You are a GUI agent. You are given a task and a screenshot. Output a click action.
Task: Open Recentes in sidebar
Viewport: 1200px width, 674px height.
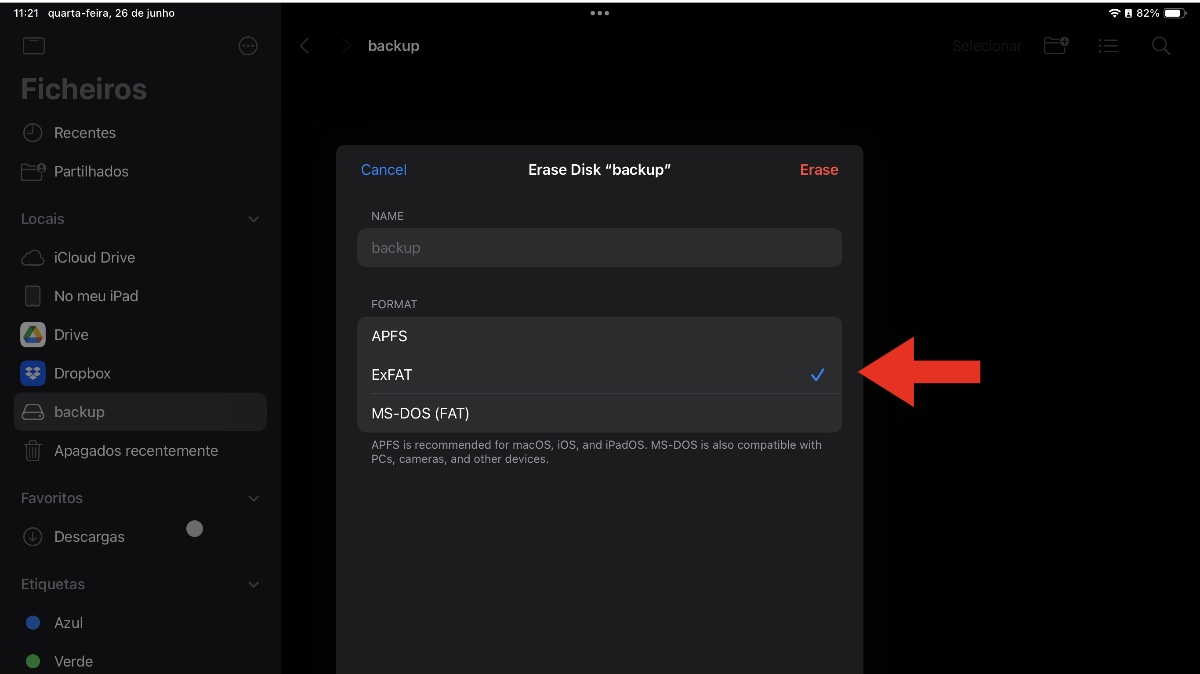[x=140, y=133]
